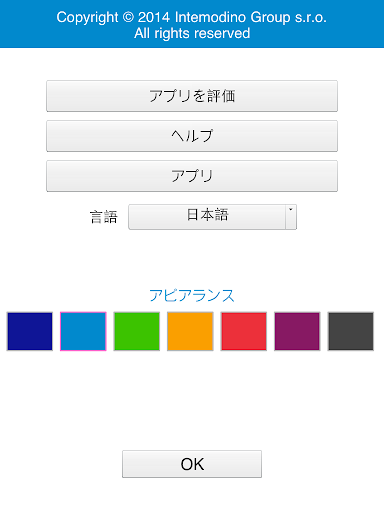Pick the purple appearance swatch

[297, 331]
